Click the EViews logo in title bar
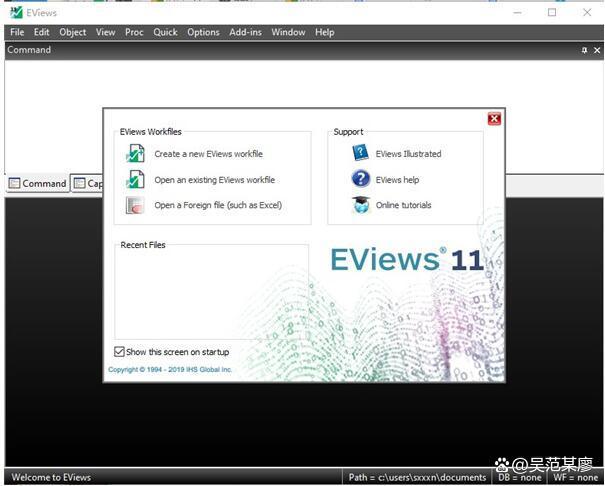This screenshot has height=486, width=605. (15, 12)
